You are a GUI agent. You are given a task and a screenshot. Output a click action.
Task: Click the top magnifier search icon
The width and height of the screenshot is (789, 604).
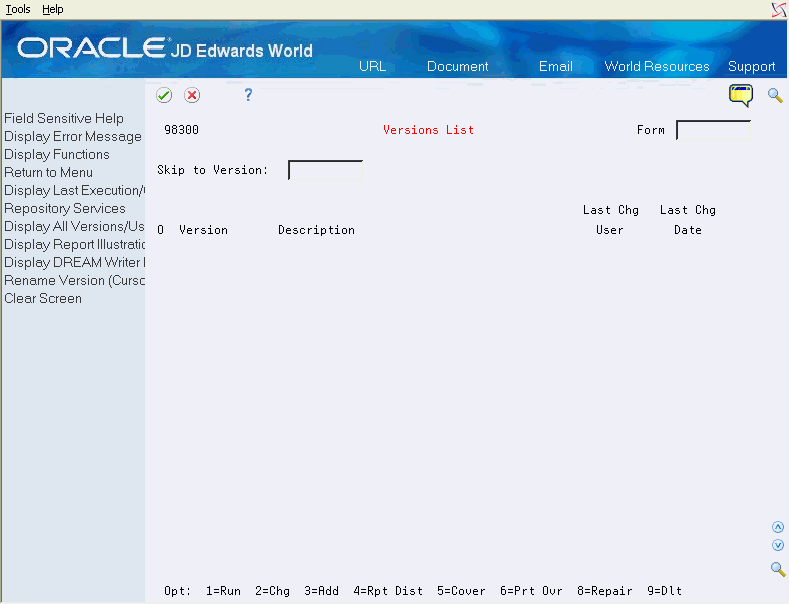775,95
